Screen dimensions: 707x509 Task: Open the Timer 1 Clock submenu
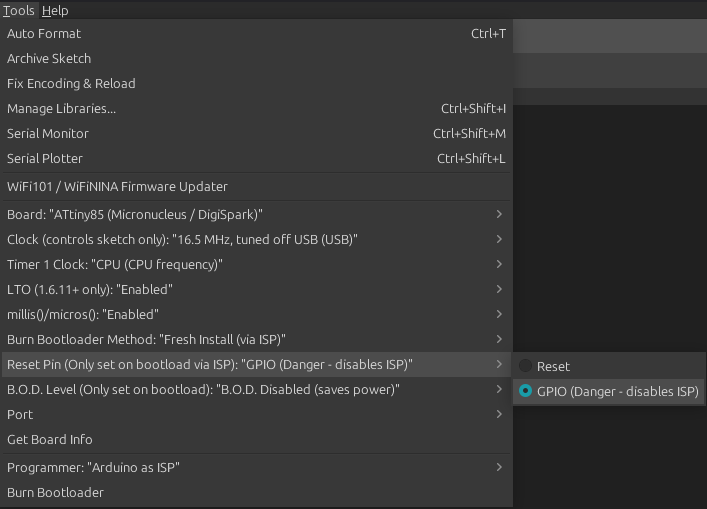(115, 264)
